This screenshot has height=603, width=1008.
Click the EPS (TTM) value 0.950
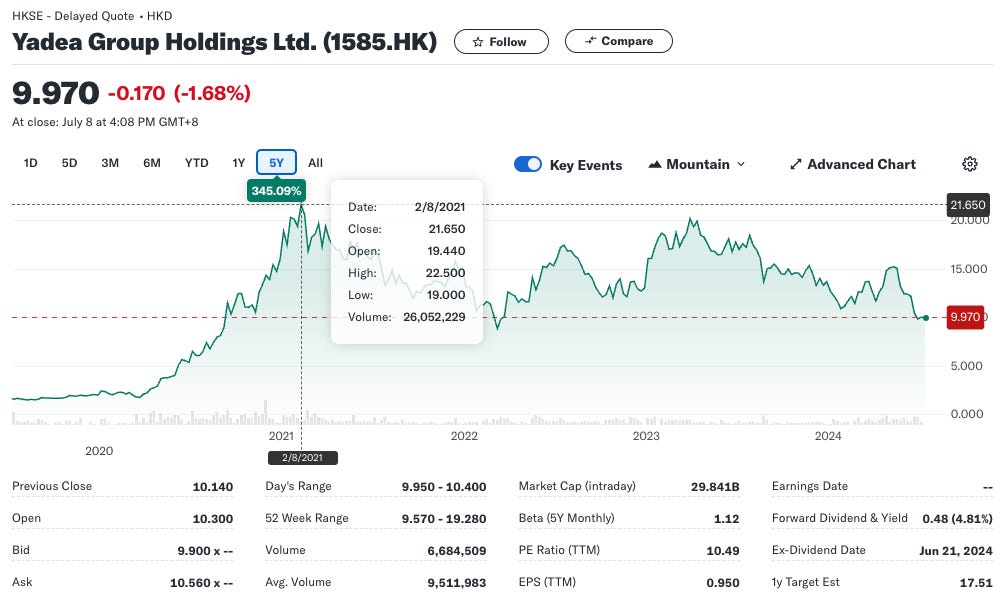(x=723, y=583)
